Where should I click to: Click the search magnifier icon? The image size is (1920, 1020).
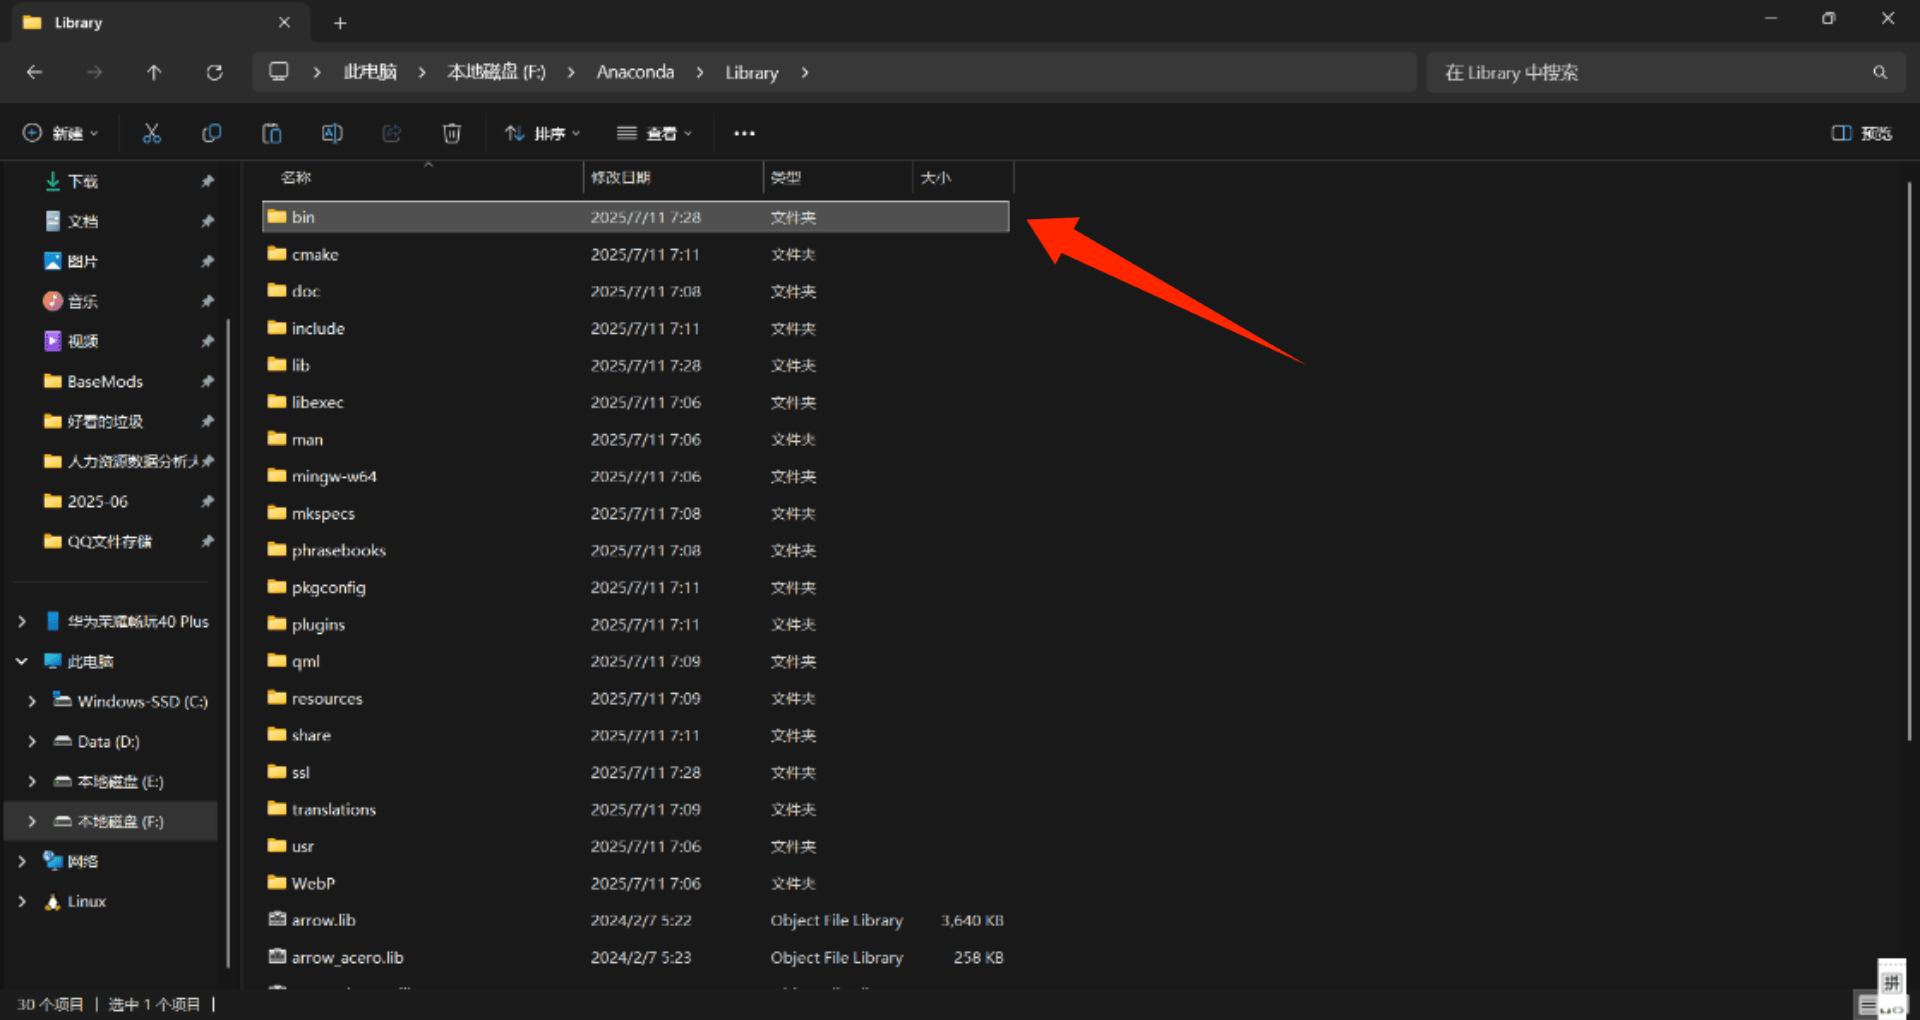(1880, 72)
